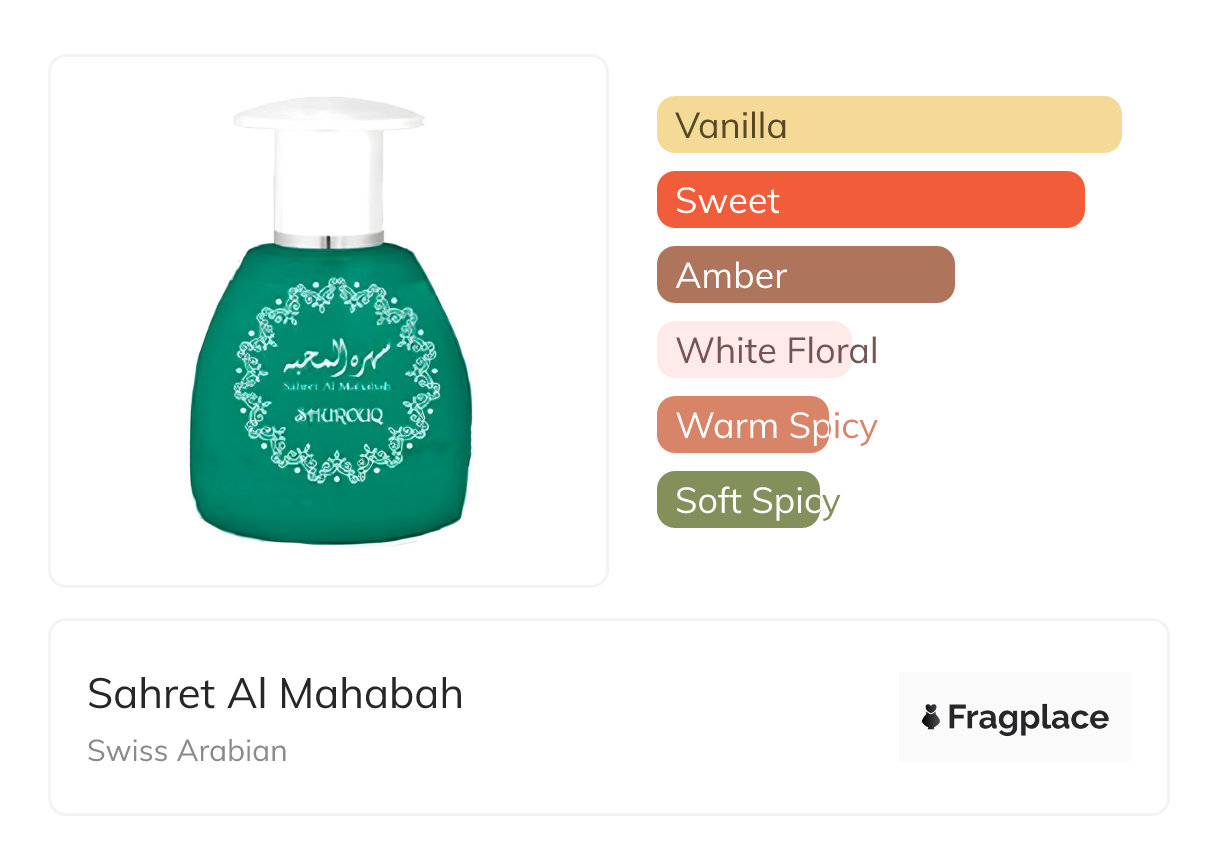Click the Swiss Arabian brand name

pos(187,750)
